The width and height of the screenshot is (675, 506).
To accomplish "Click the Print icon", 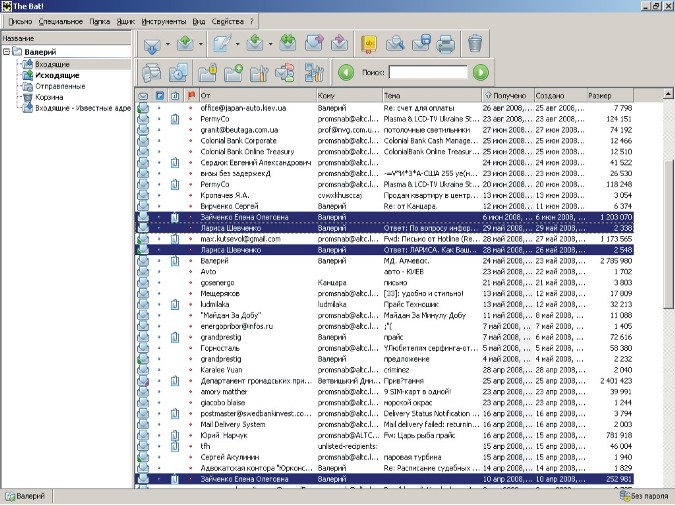I will 446,43.
